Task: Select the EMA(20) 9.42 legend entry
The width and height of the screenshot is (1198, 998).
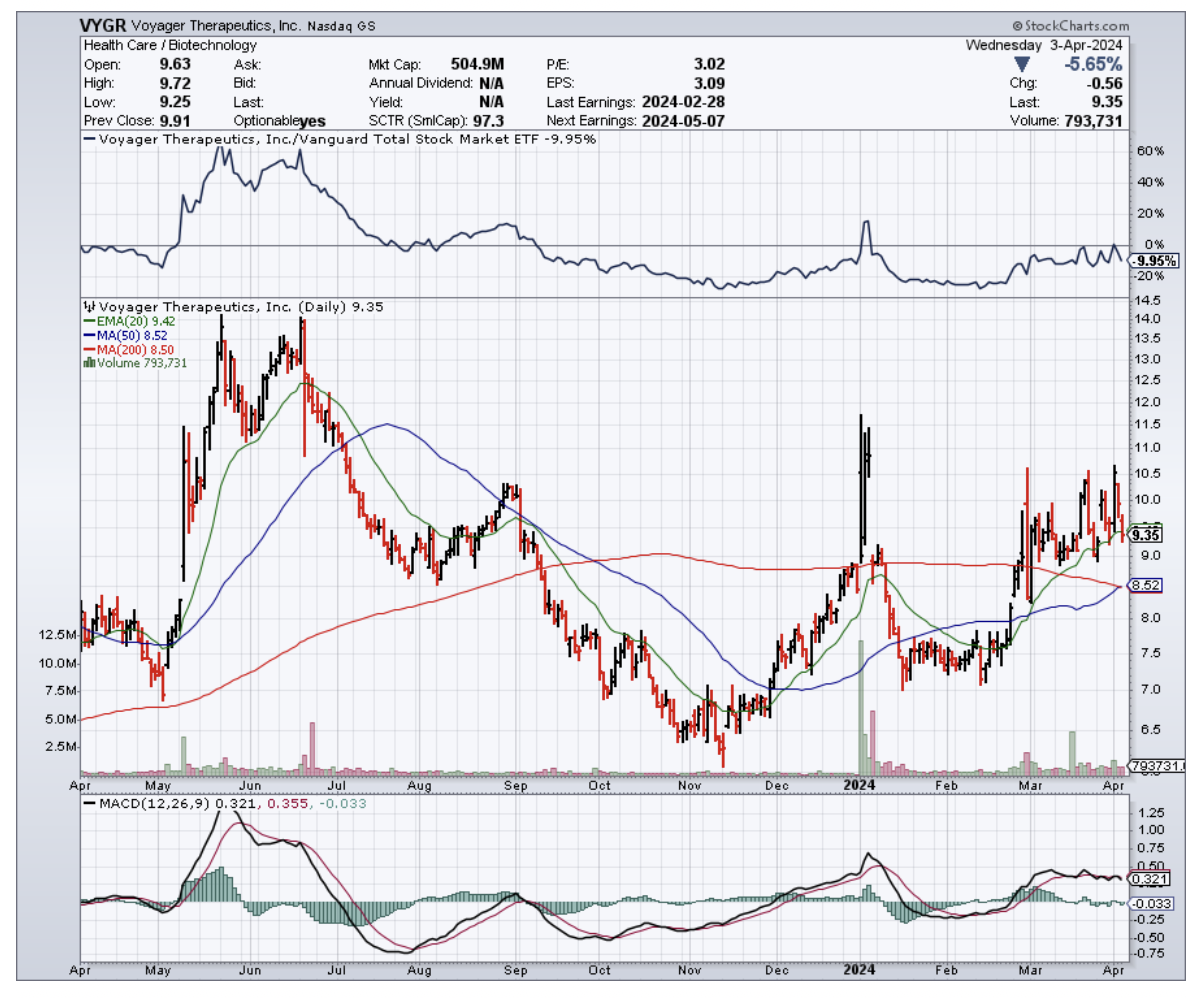Action: pyautogui.click(x=123, y=321)
